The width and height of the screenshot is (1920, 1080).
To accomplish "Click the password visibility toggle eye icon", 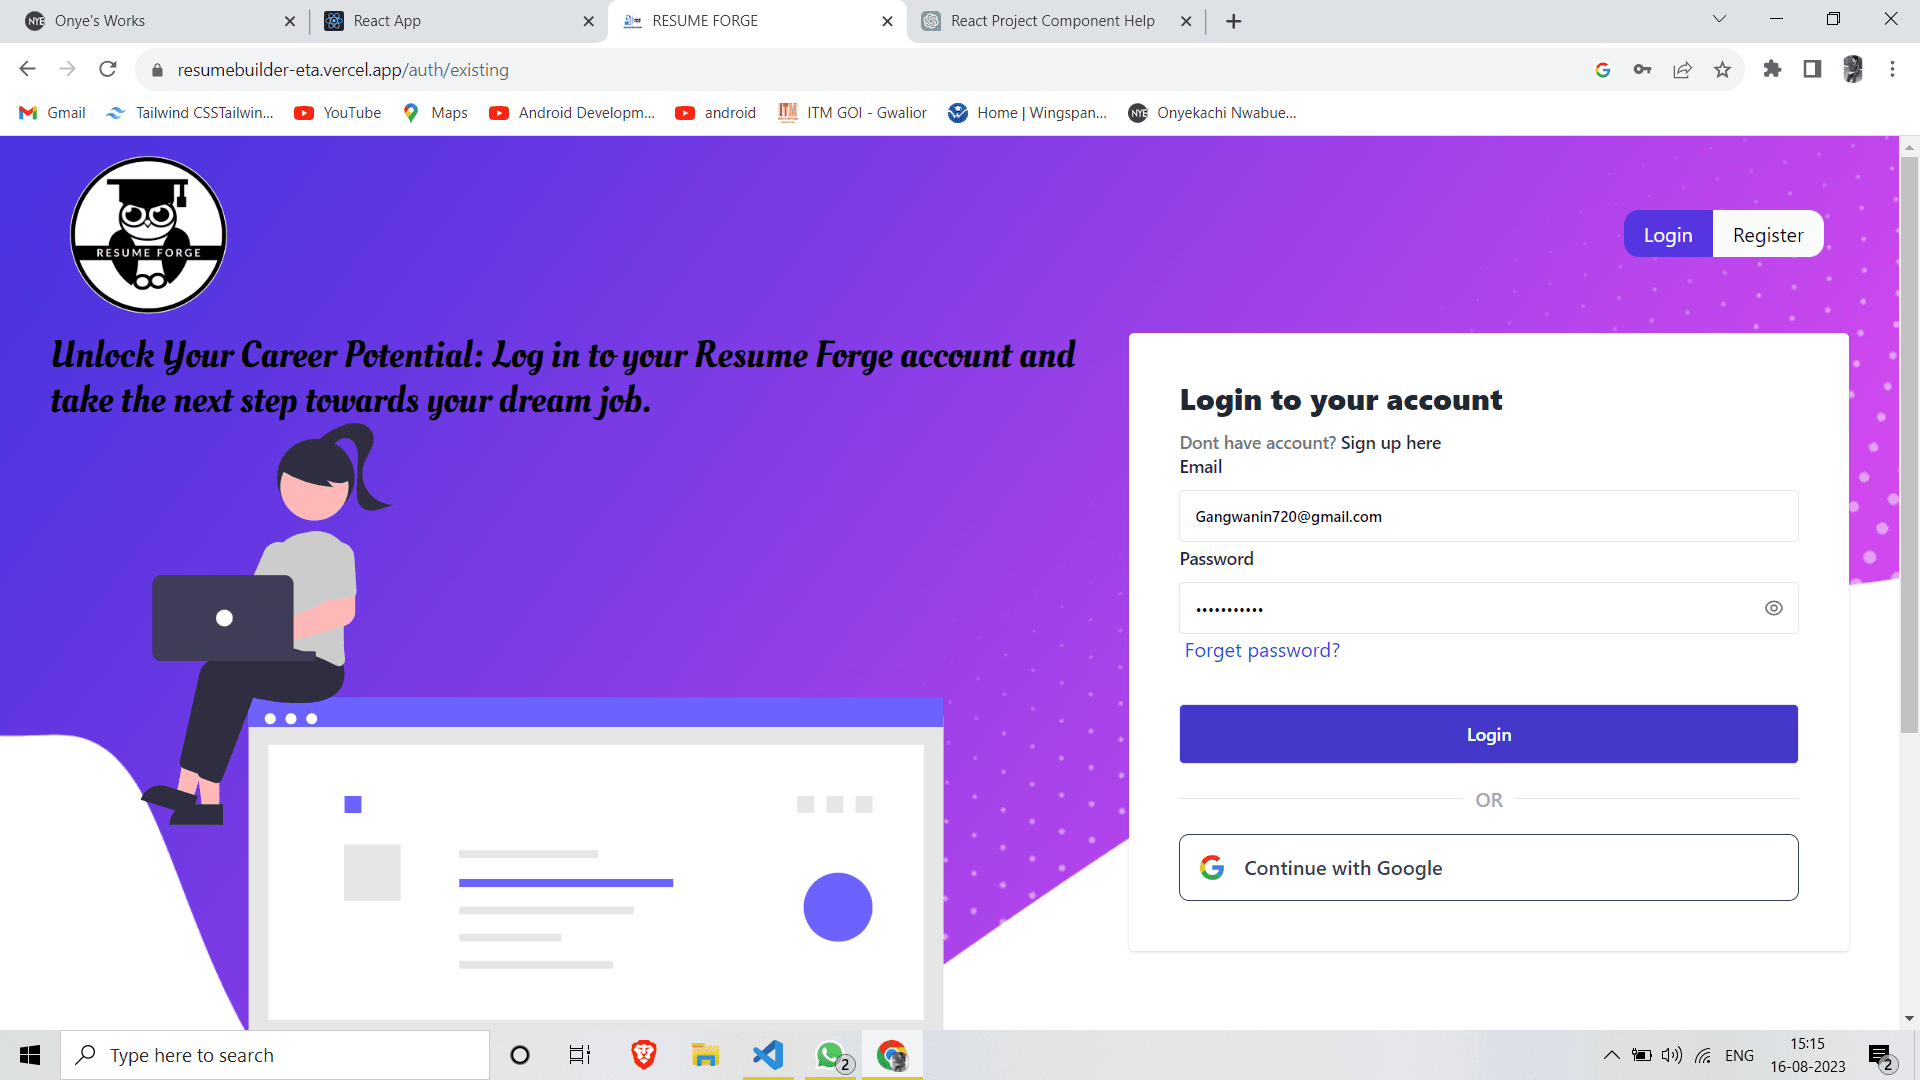I will pyautogui.click(x=1774, y=607).
